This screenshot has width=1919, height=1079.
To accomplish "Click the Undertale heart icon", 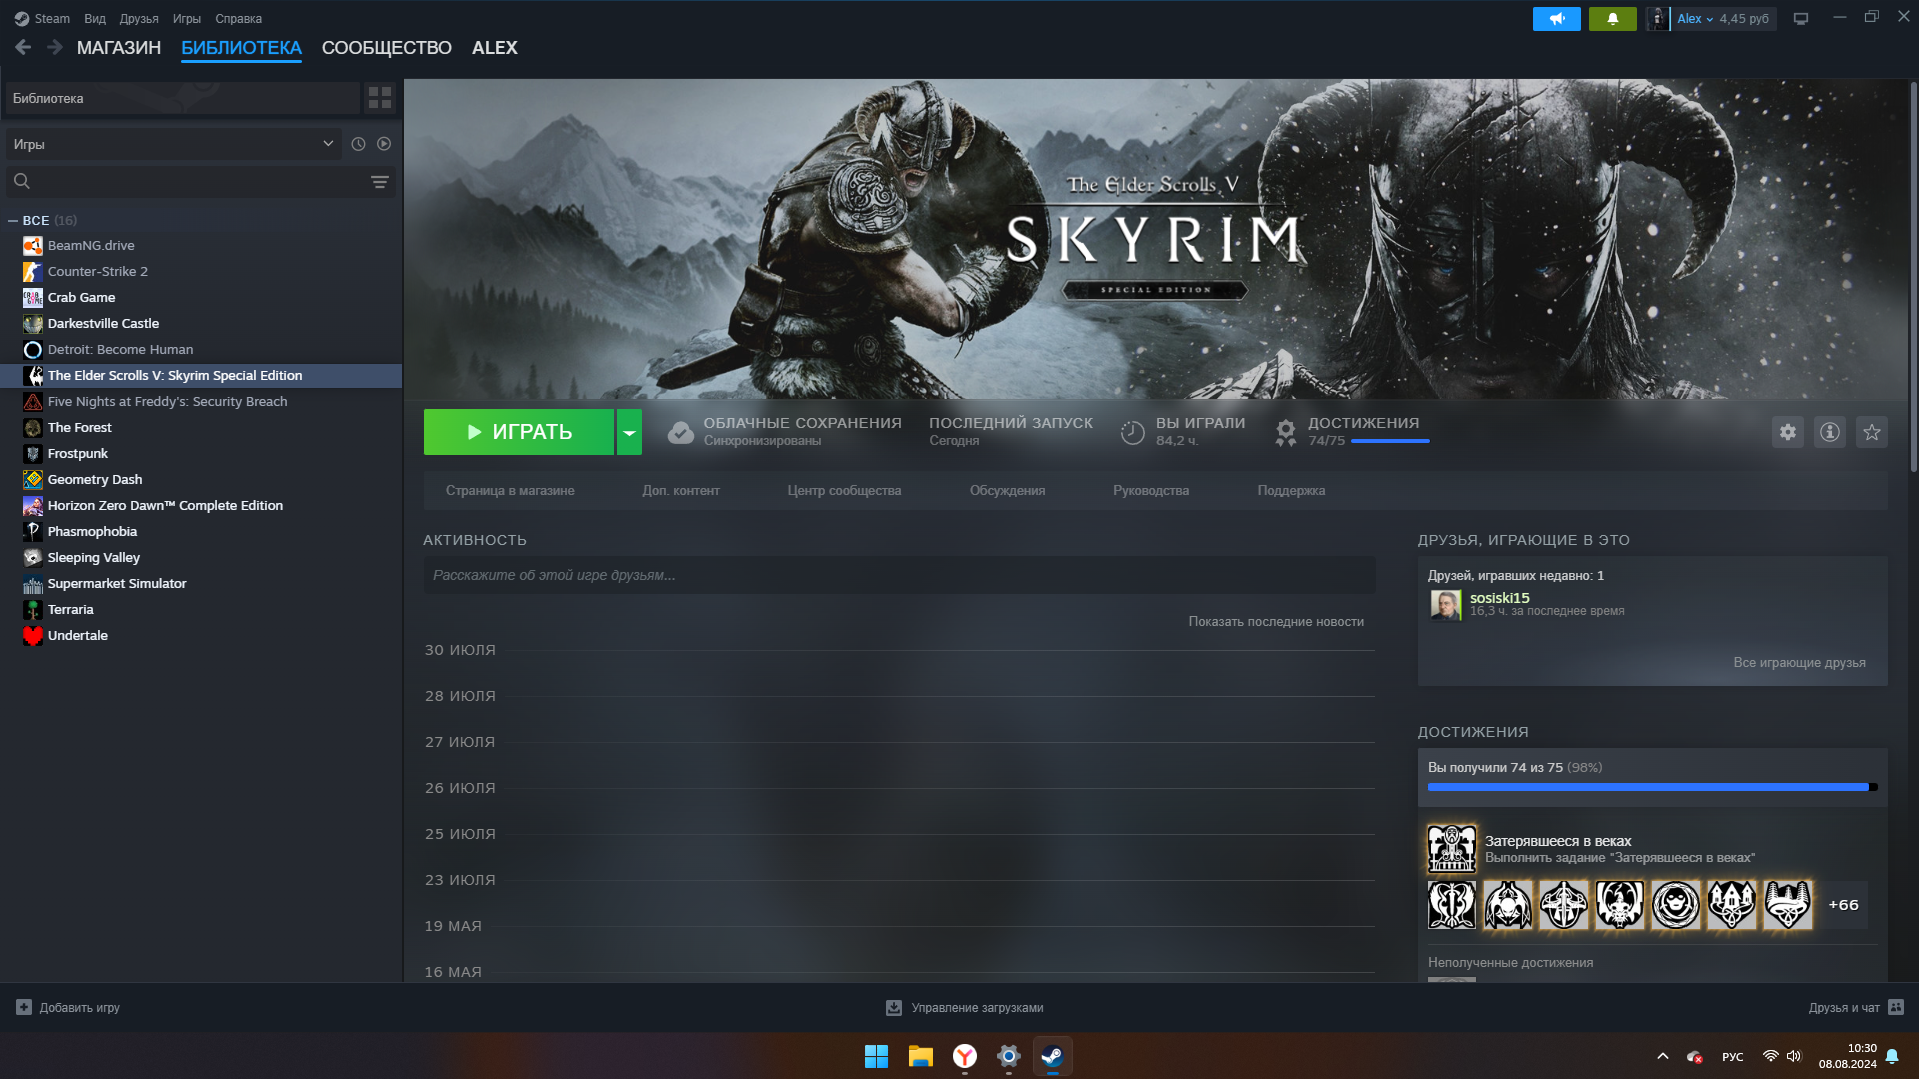I will pyautogui.click(x=33, y=635).
